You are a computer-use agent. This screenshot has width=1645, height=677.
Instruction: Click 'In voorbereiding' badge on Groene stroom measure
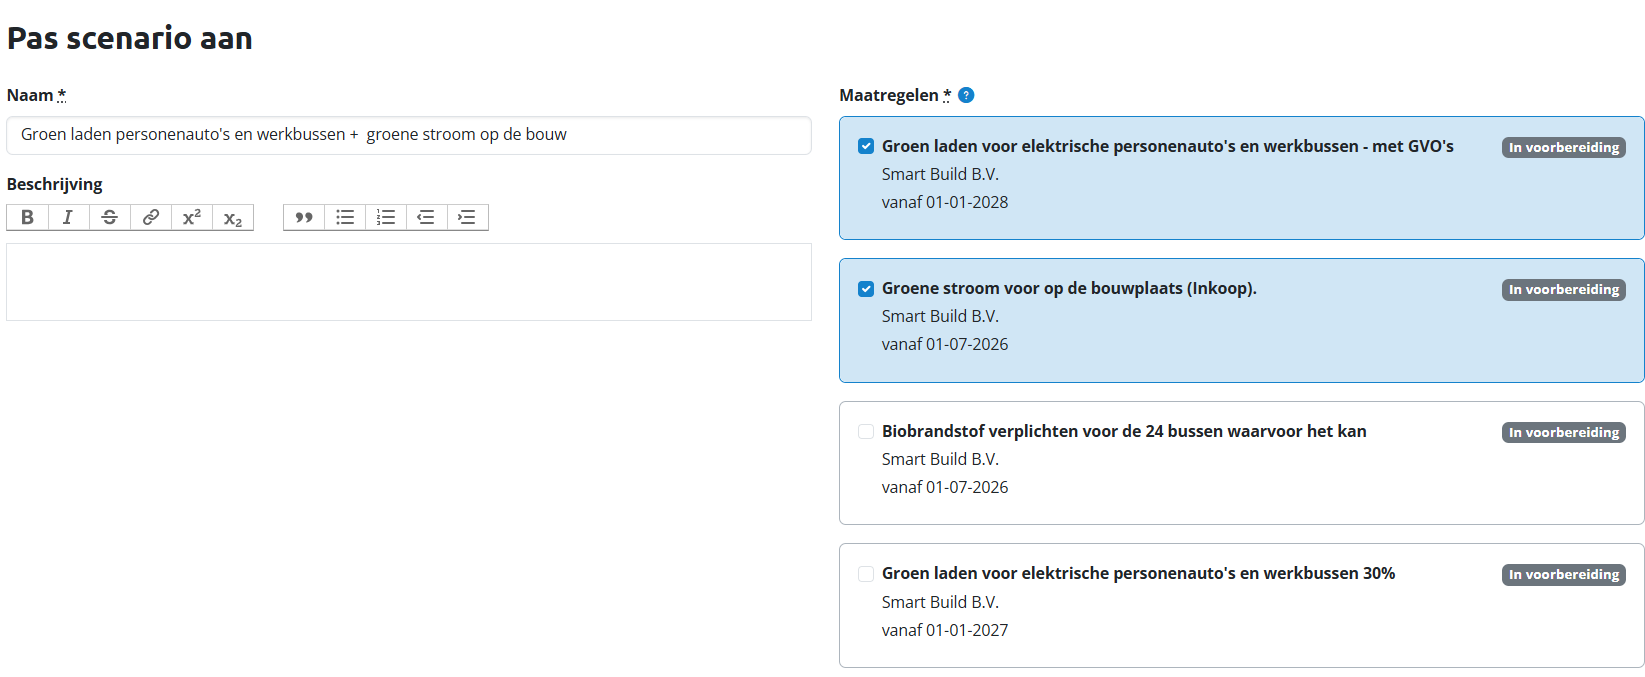[x=1563, y=290]
